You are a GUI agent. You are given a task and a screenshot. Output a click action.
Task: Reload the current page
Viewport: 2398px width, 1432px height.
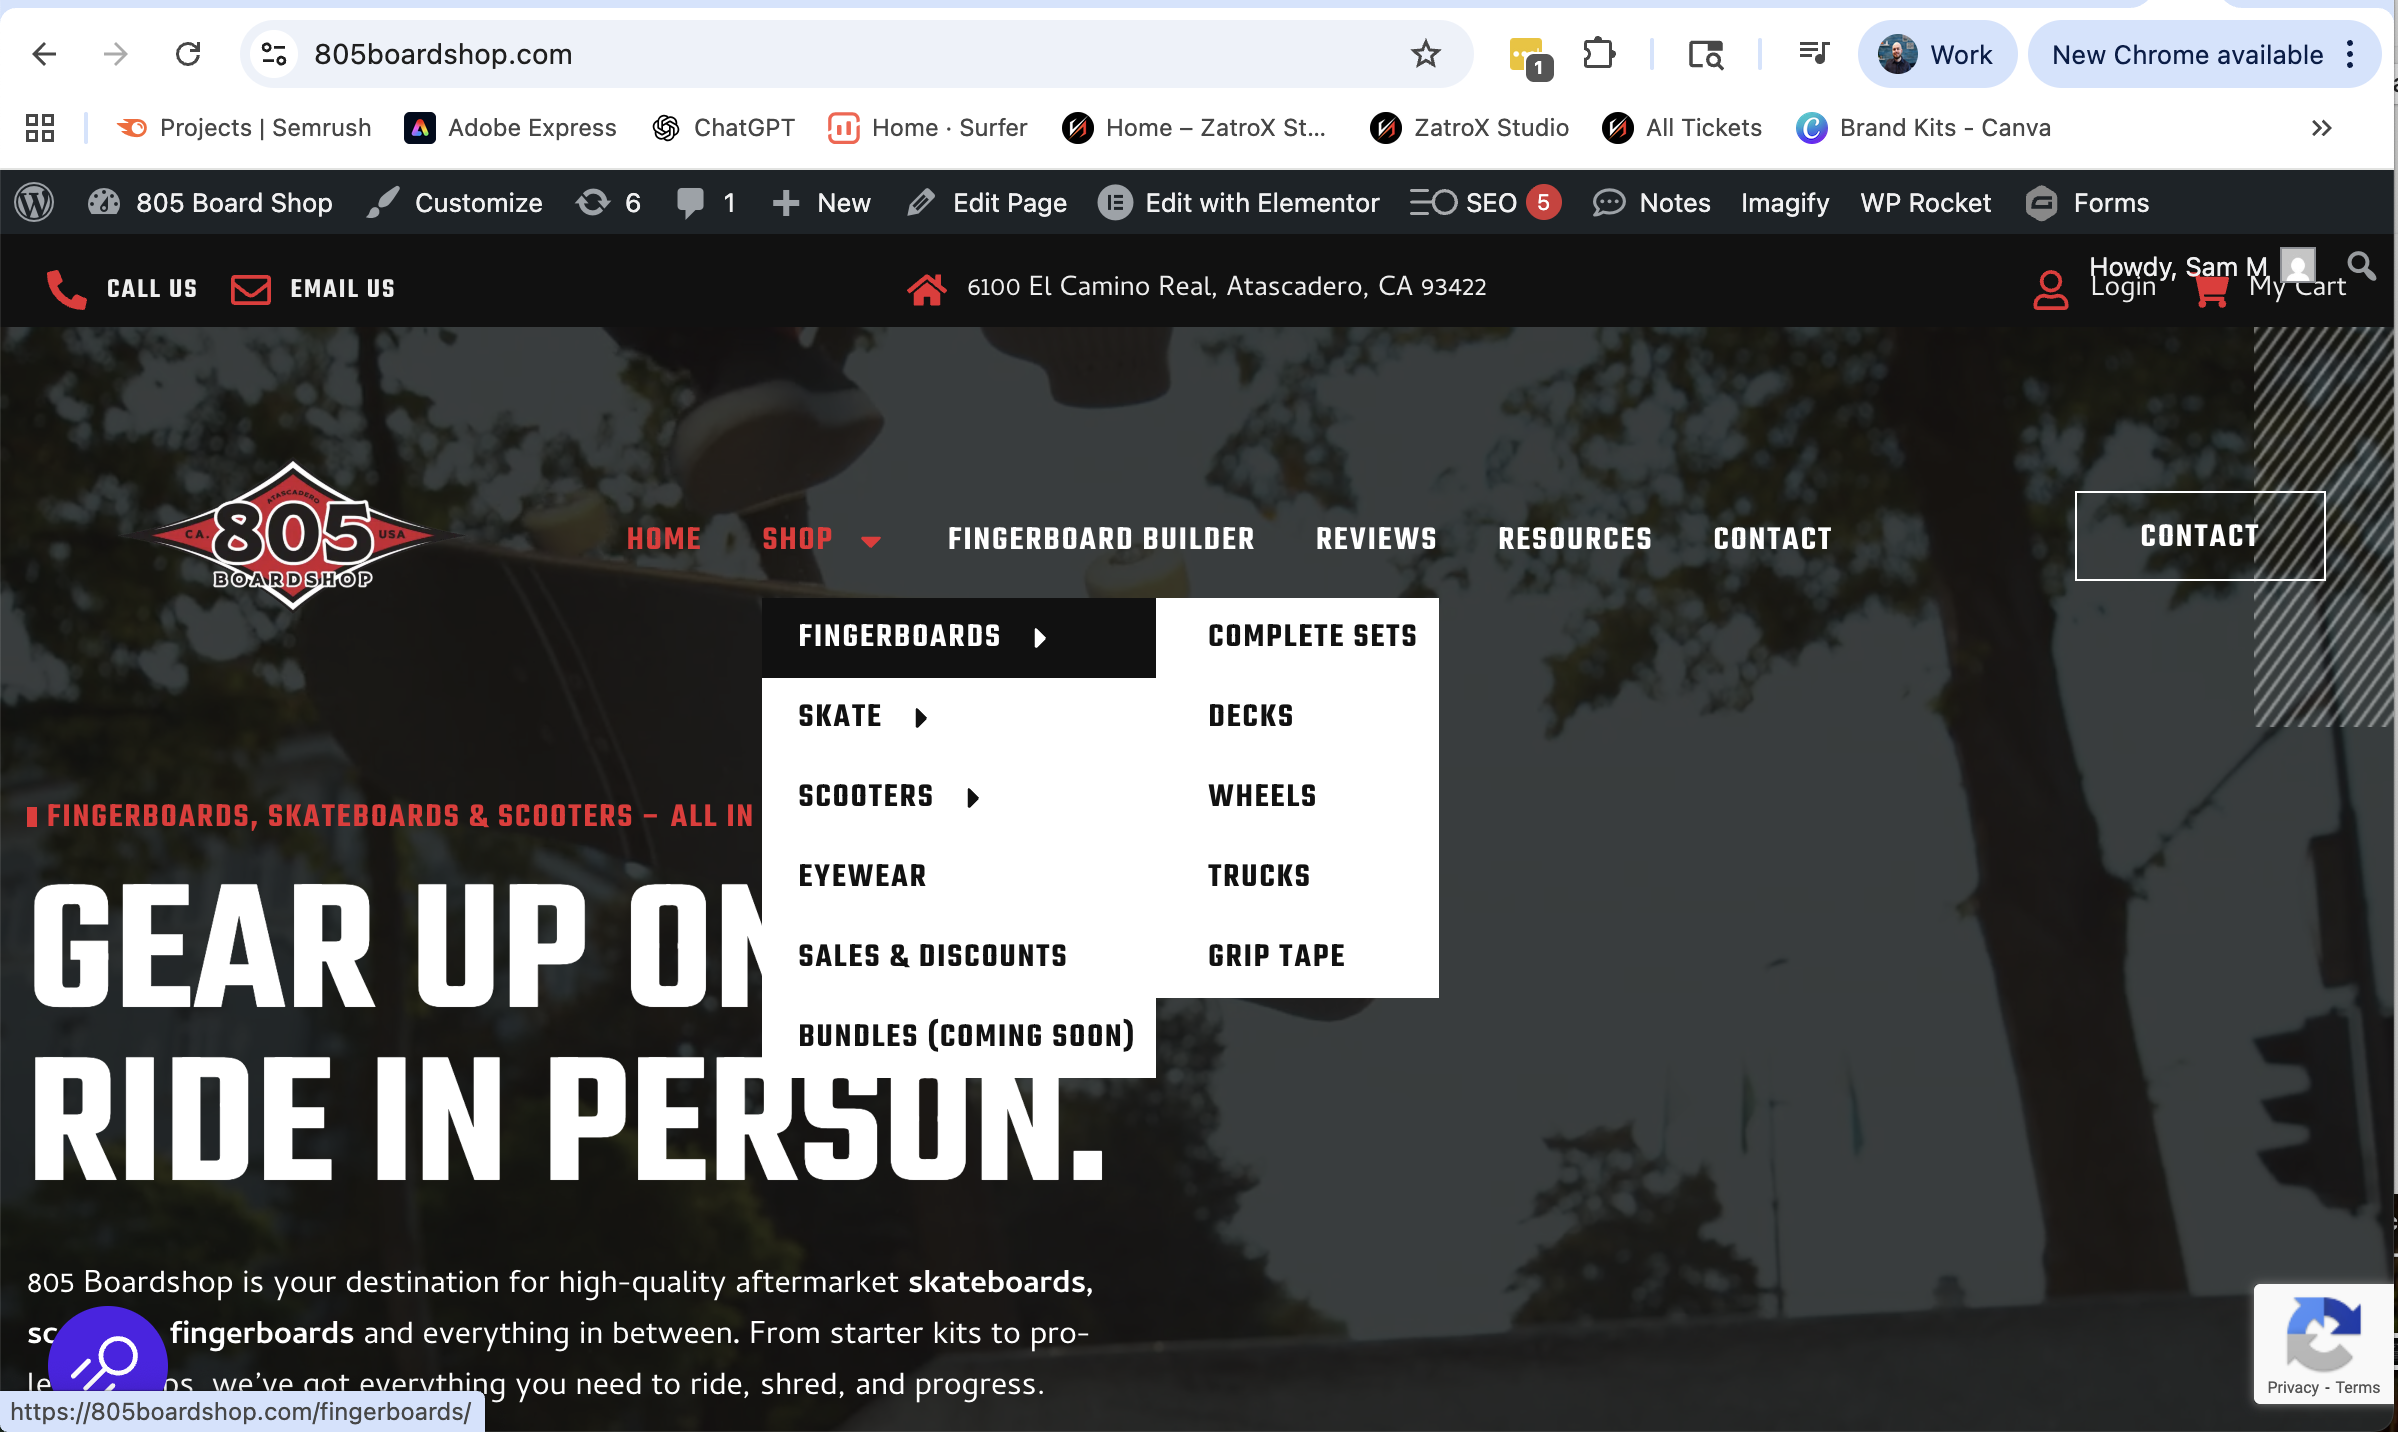tap(188, 54)
